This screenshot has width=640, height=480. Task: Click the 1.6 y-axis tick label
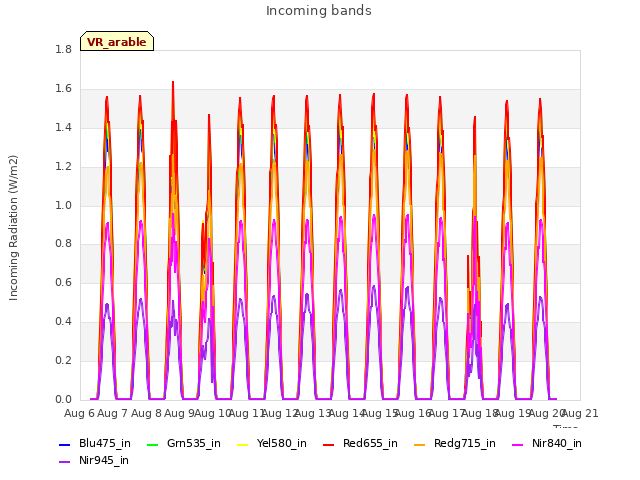click(63, 89)
